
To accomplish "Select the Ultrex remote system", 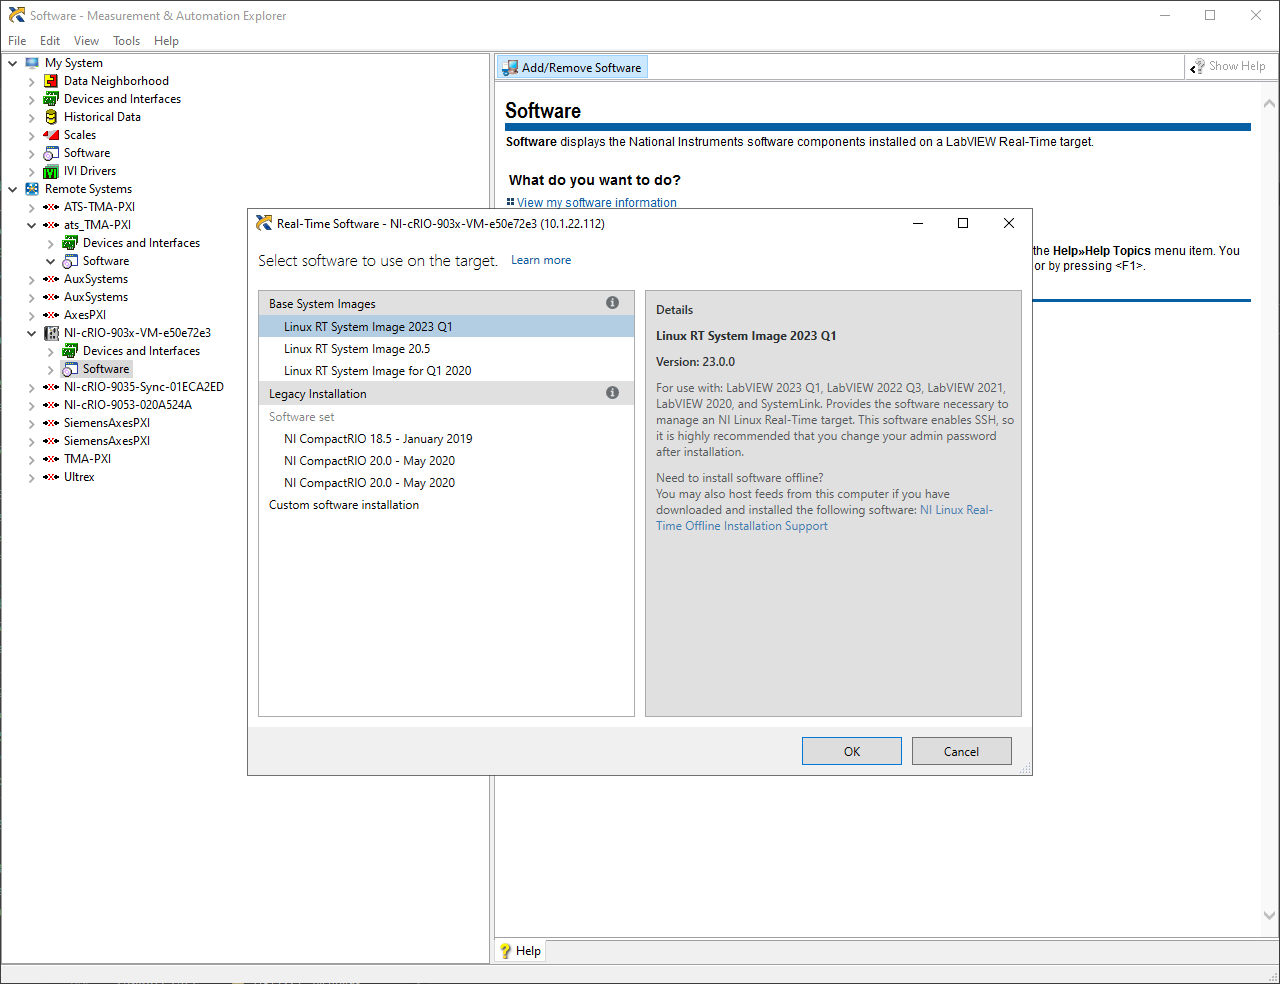I will click(x=79, y=477).
